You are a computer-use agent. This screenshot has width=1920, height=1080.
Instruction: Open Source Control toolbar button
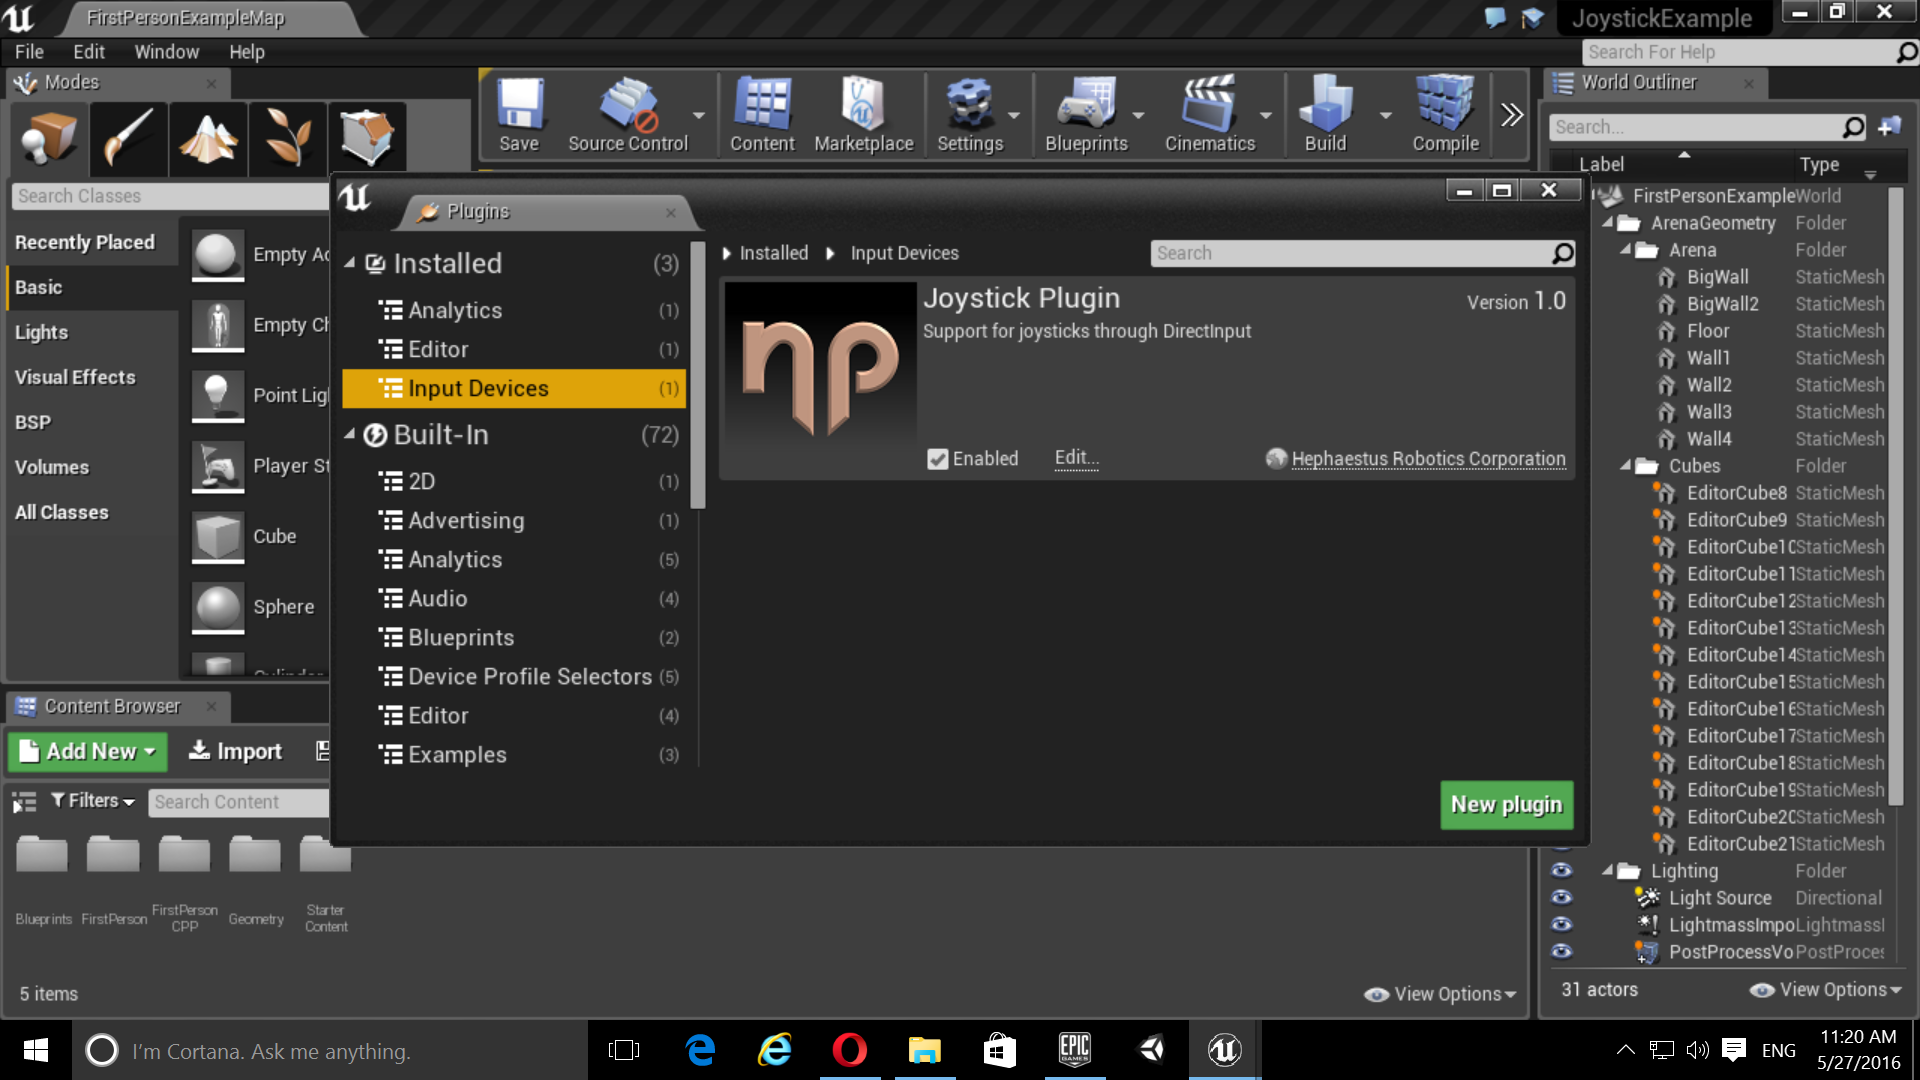click(x=627, y=115)
